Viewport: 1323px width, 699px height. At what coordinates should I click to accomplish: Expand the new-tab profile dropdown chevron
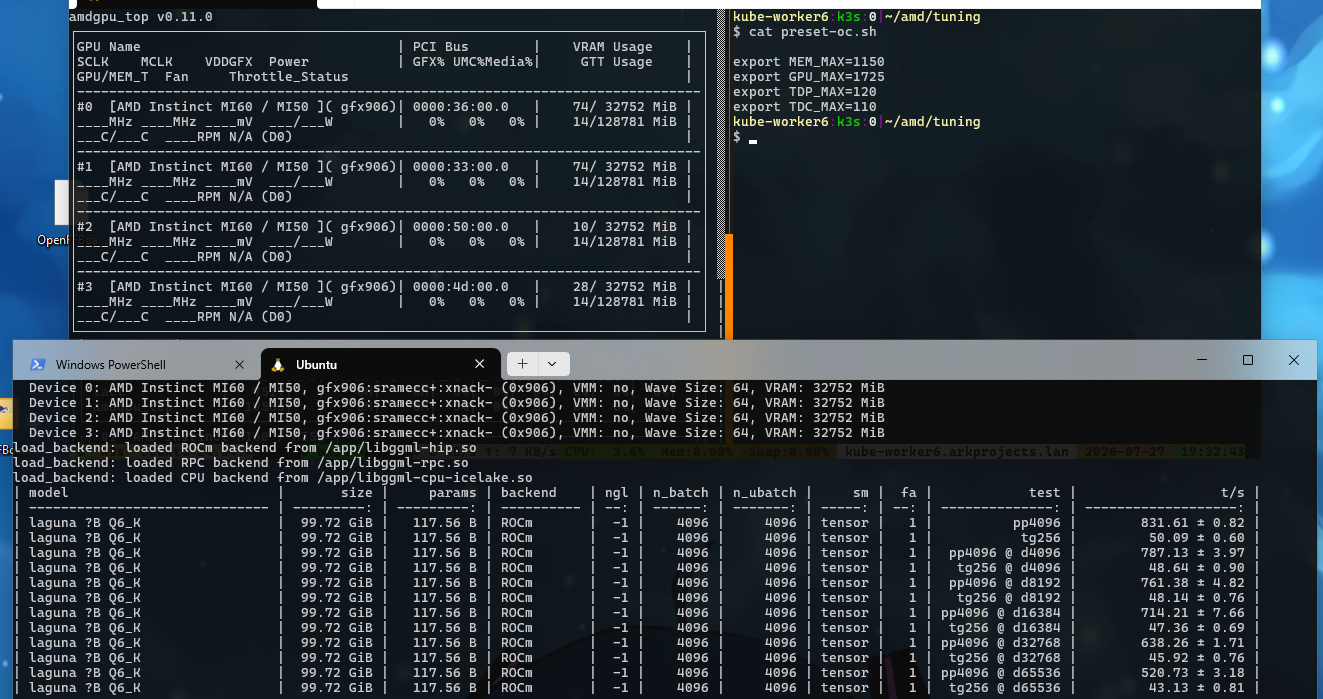(552, 364)
